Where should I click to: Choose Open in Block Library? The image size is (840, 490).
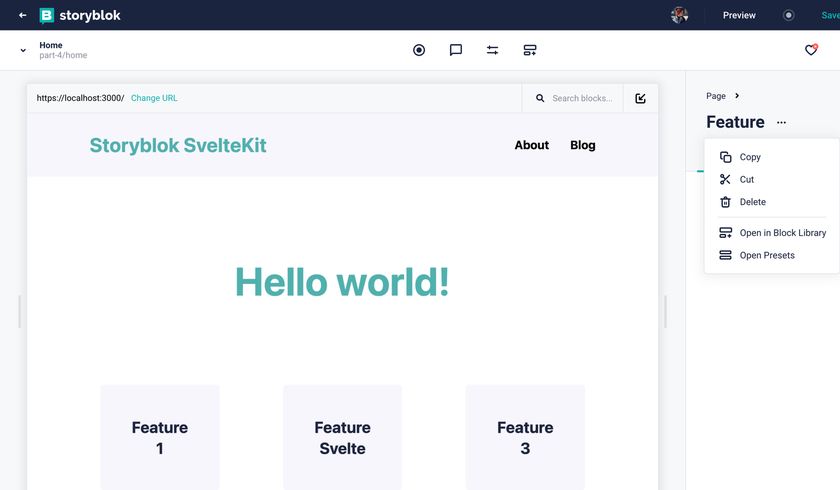[x=771, y=233]
